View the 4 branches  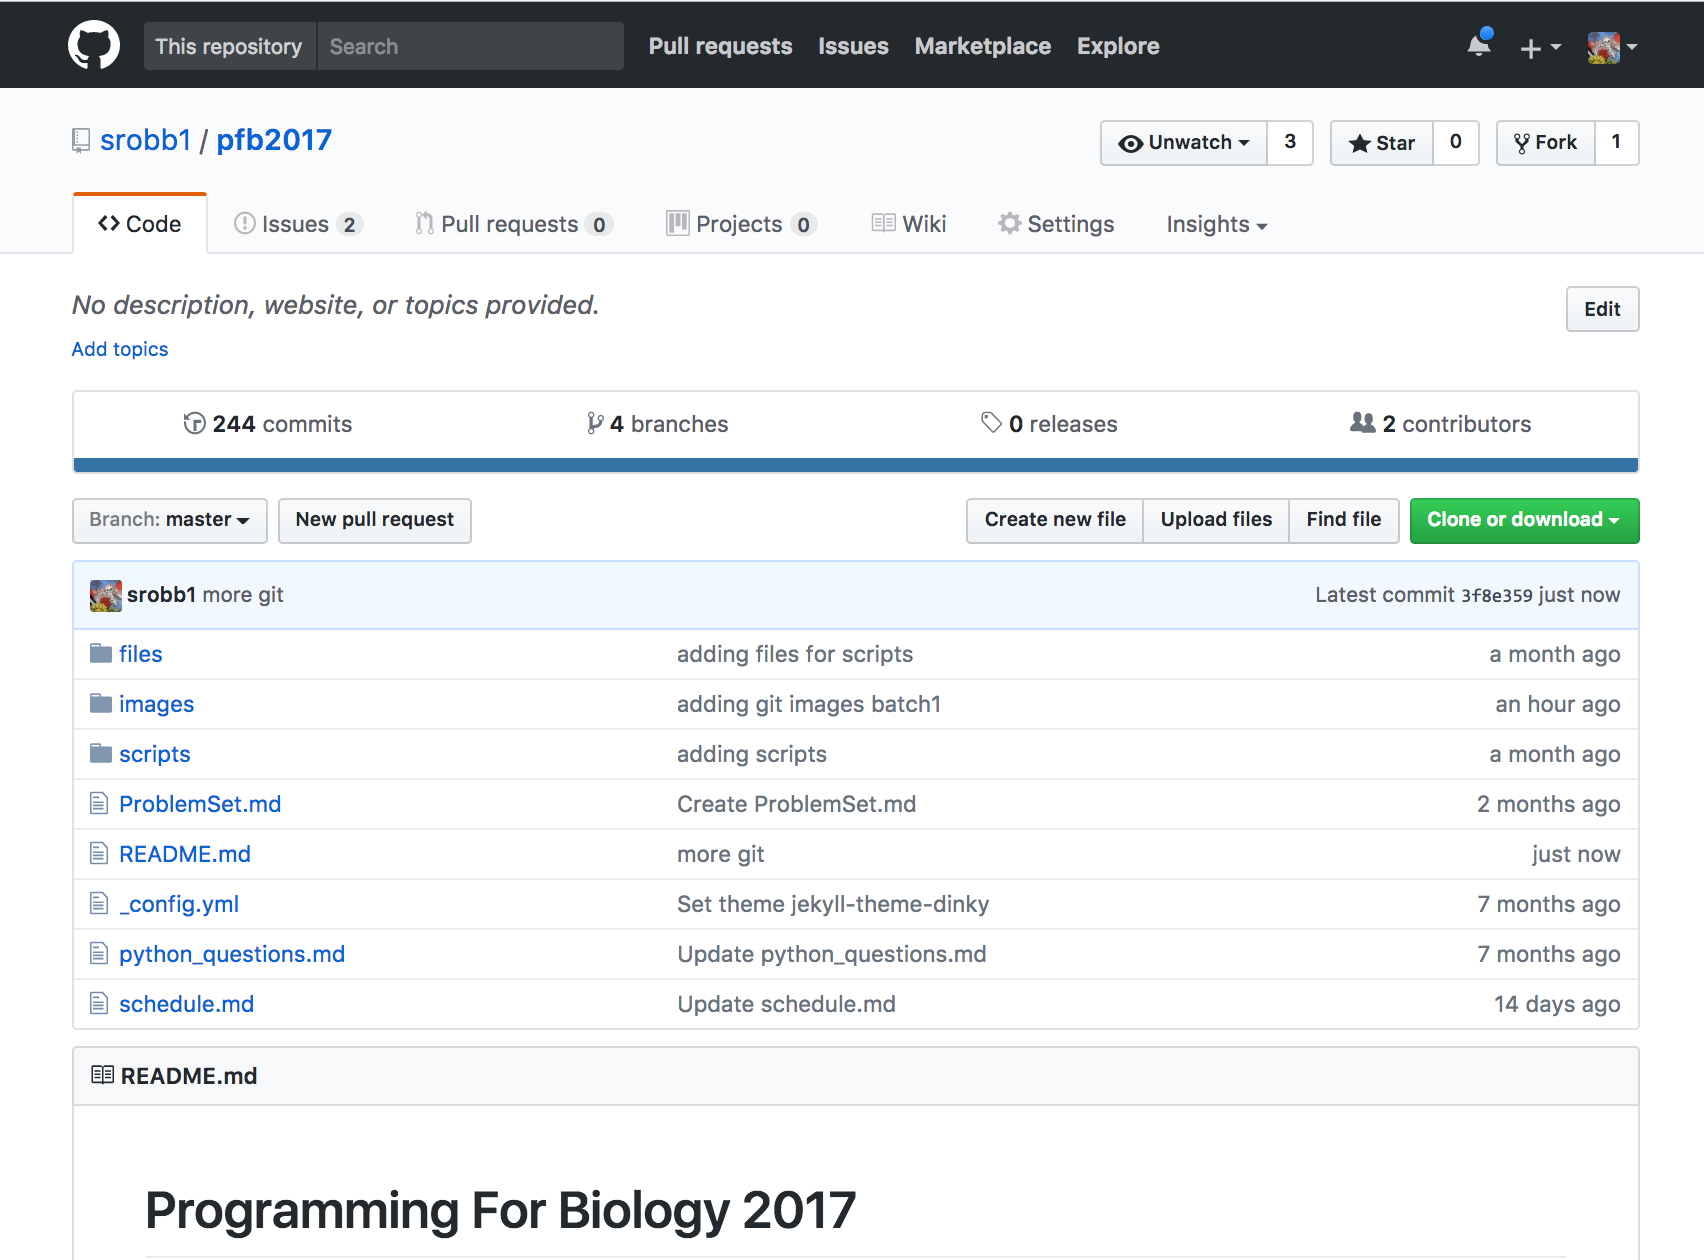click(x=657, y=424)
